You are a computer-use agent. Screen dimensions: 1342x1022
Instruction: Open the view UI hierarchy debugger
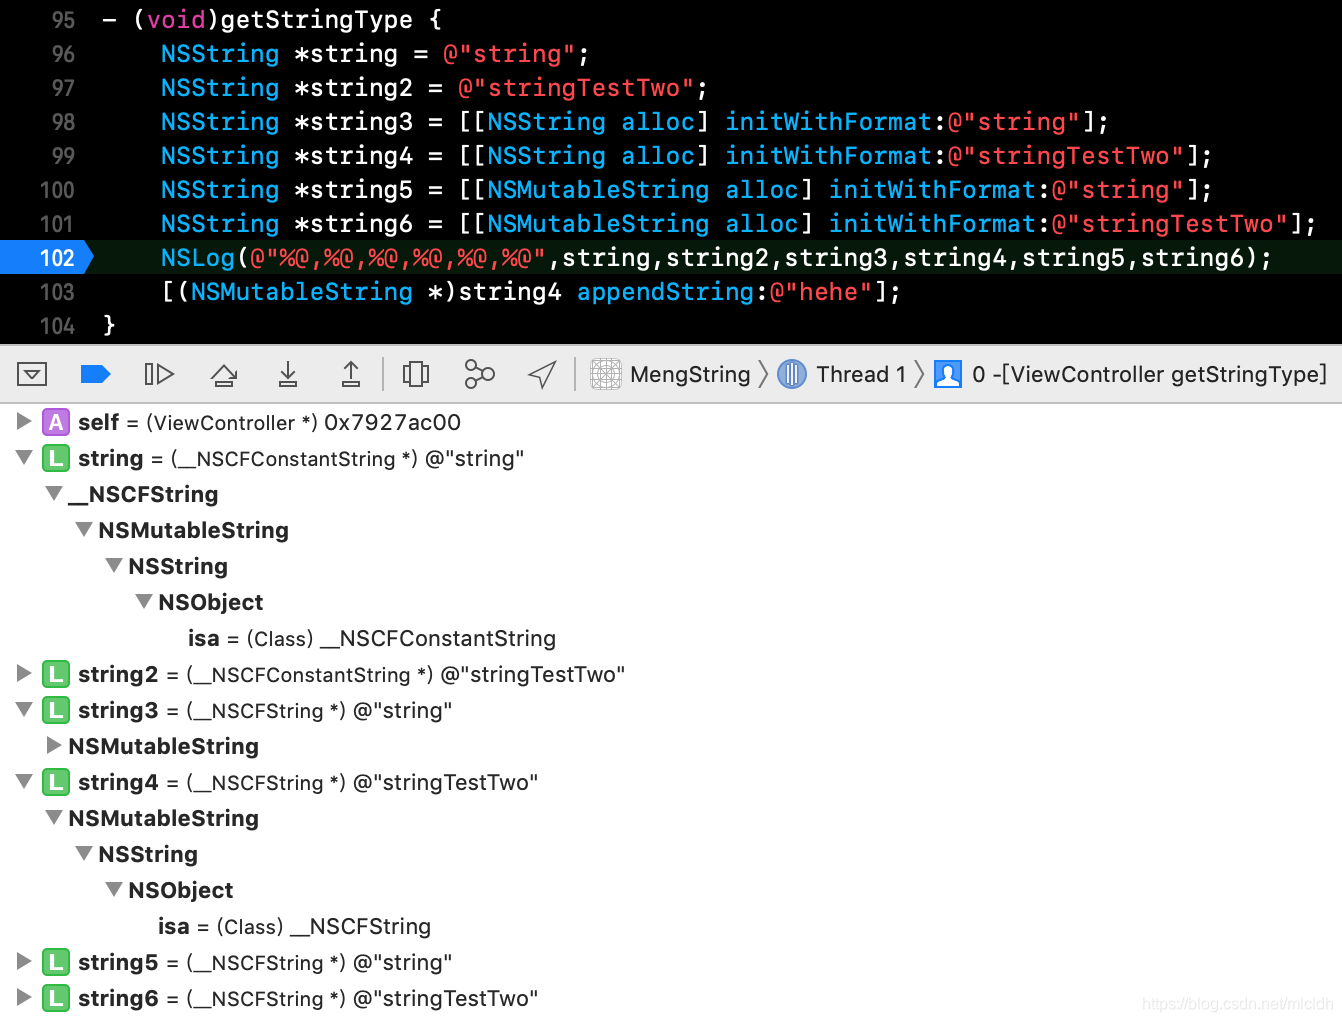(415, 373)
